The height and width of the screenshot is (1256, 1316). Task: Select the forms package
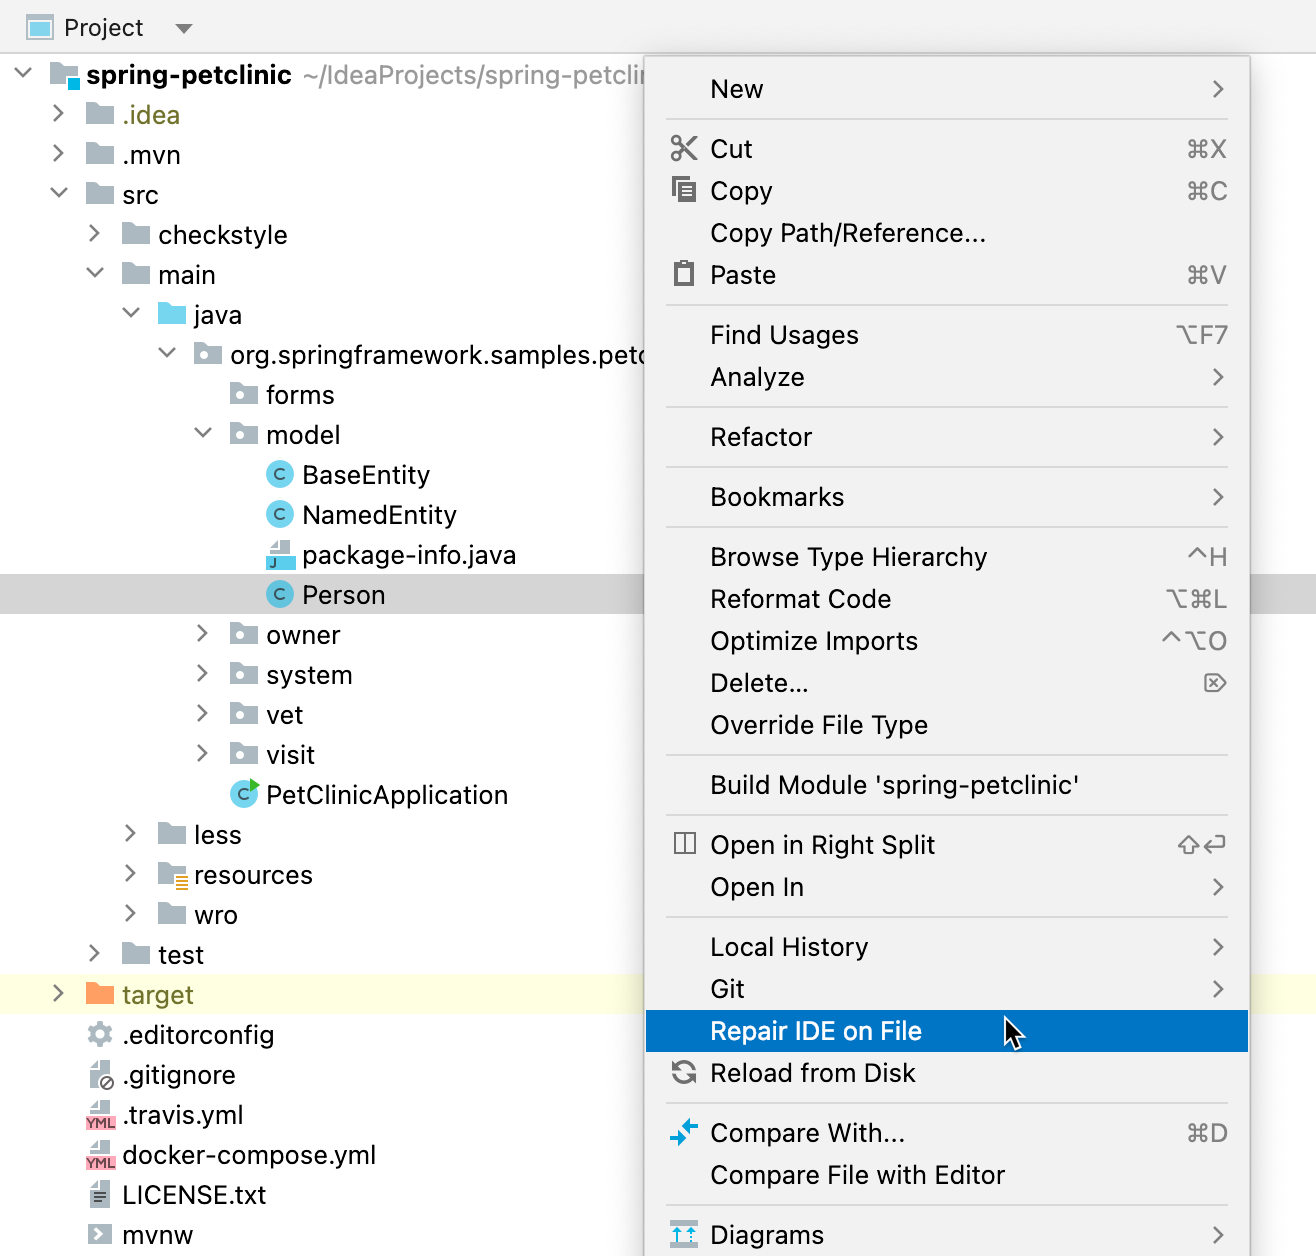click(x=300, y=395)
